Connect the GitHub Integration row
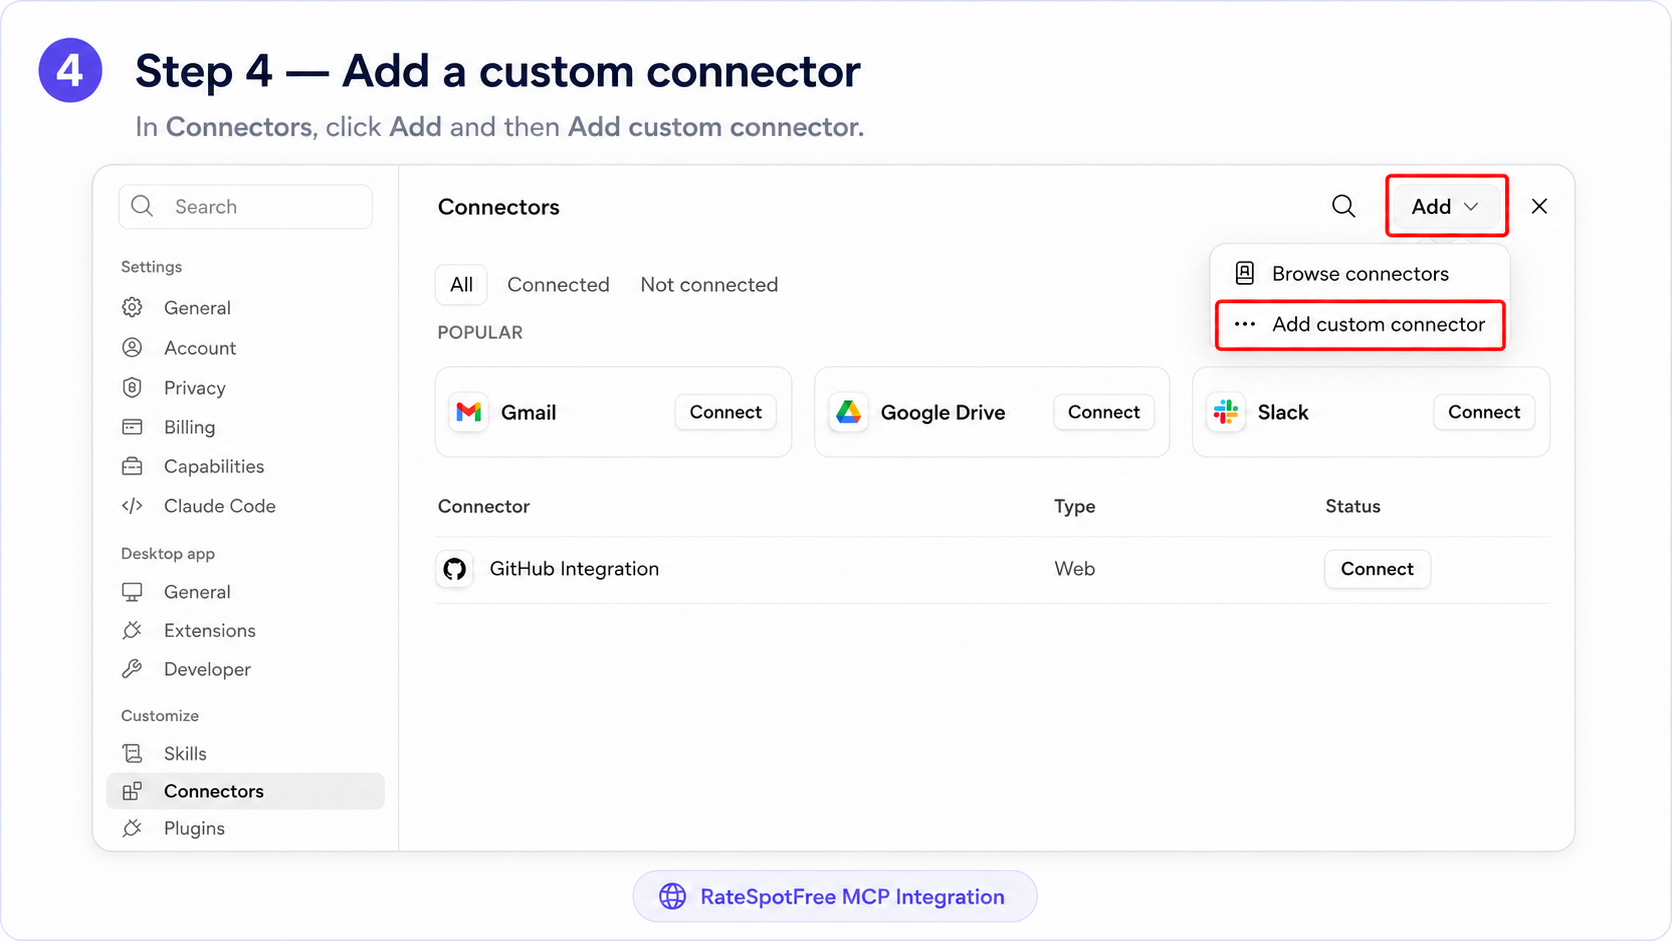Screen dimensions: 1672x941 tap(1377, 569)
